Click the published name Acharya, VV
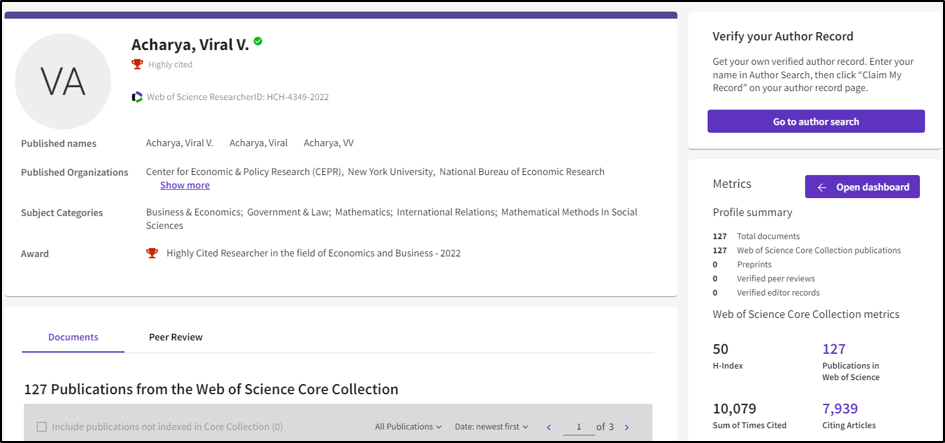Screen dimensions: 945x443 coord(328,143)
